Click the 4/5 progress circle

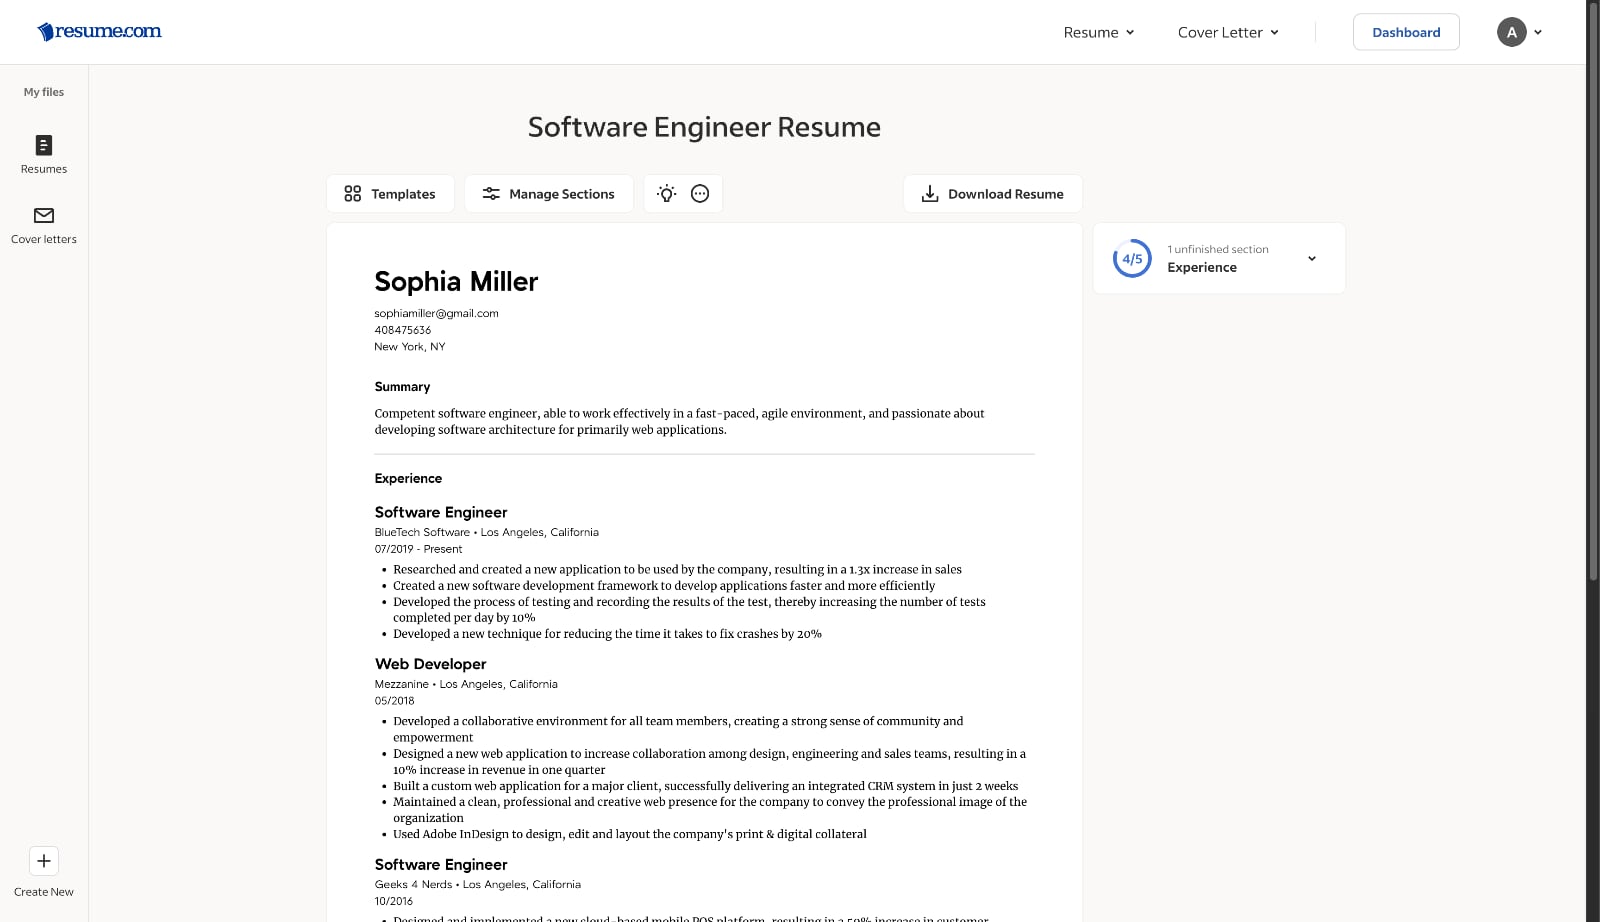(1132, 258)
